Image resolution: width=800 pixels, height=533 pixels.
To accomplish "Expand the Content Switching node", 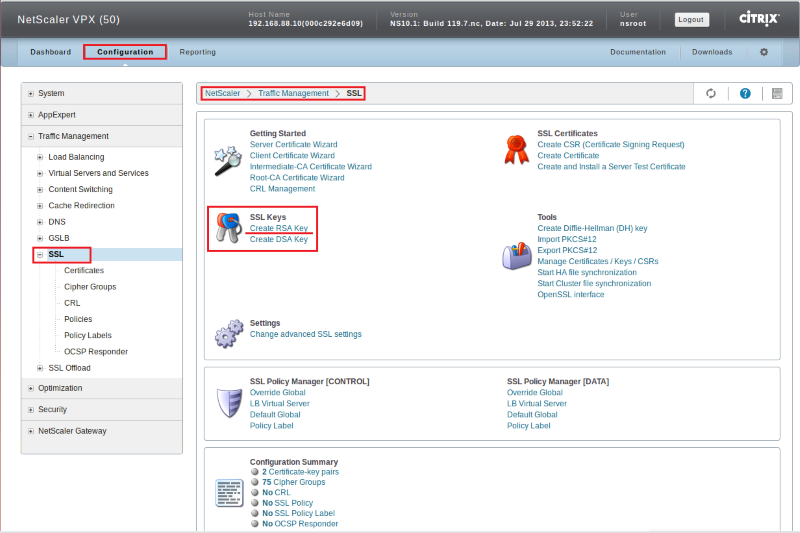I will click(x=40, y=190).
